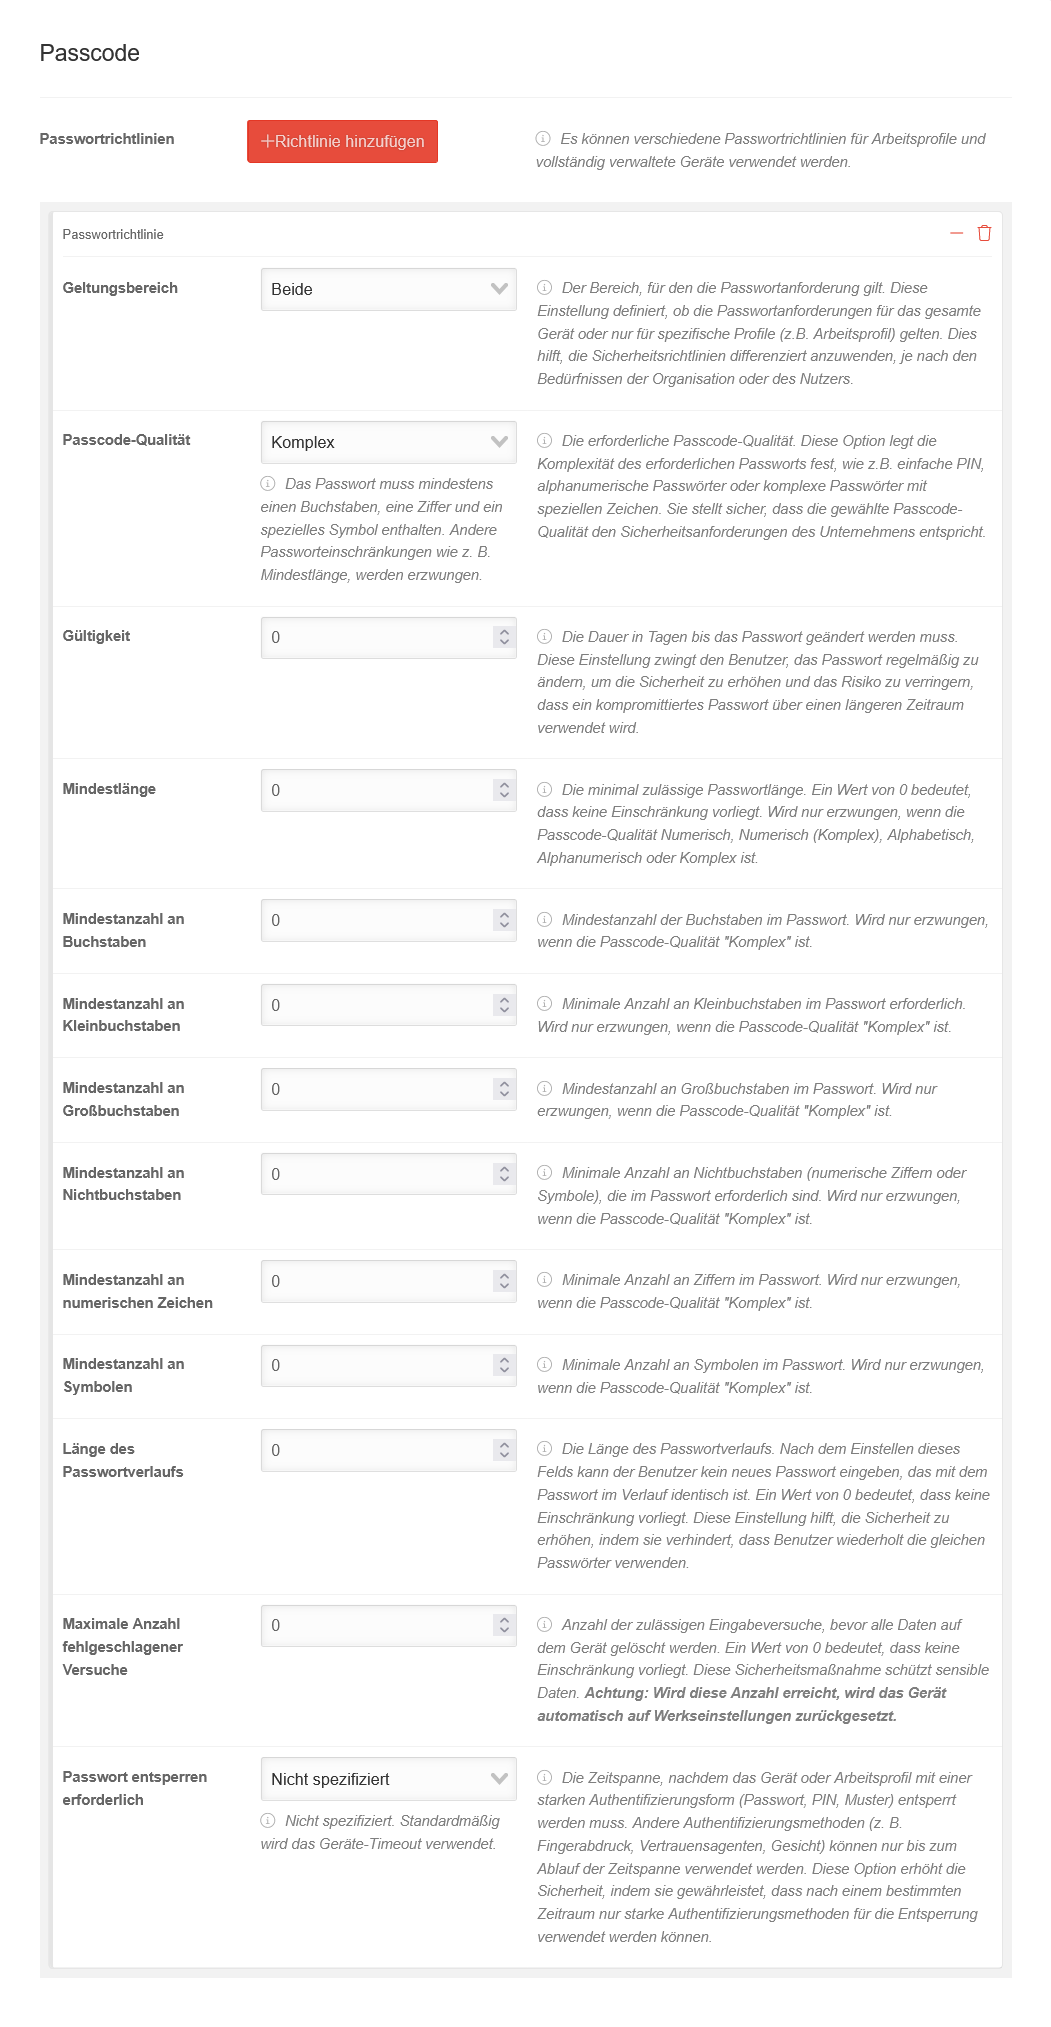Open the Passcode-Qualität dropdown showing Komplex
The image size is (1051, 2027).
tap(388, 442)
